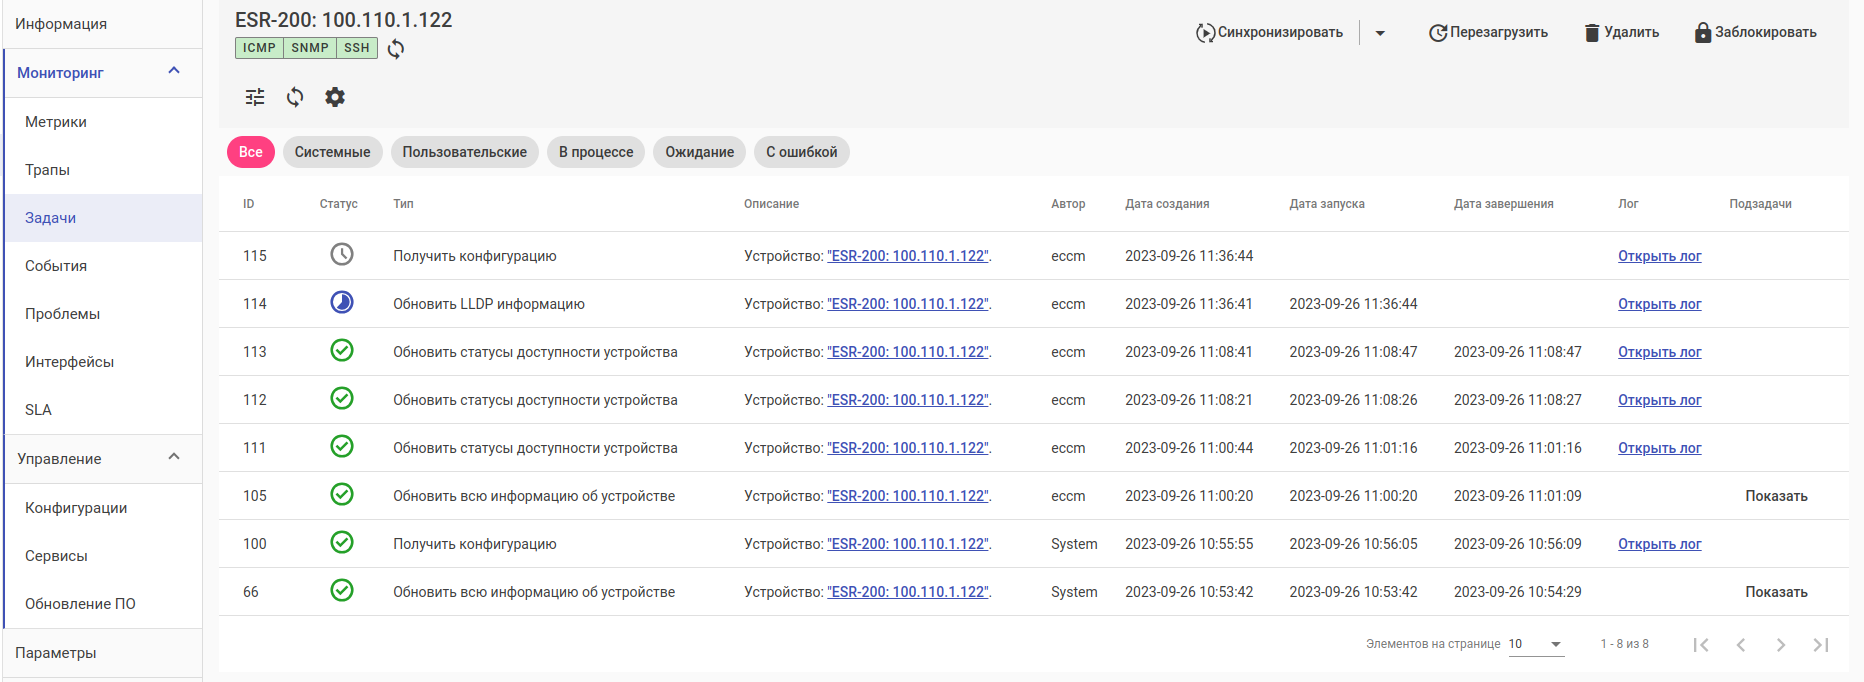1864x682 pixels.
Task: Go to Конфигурации in the sidebar
Action: coord(76,508)
